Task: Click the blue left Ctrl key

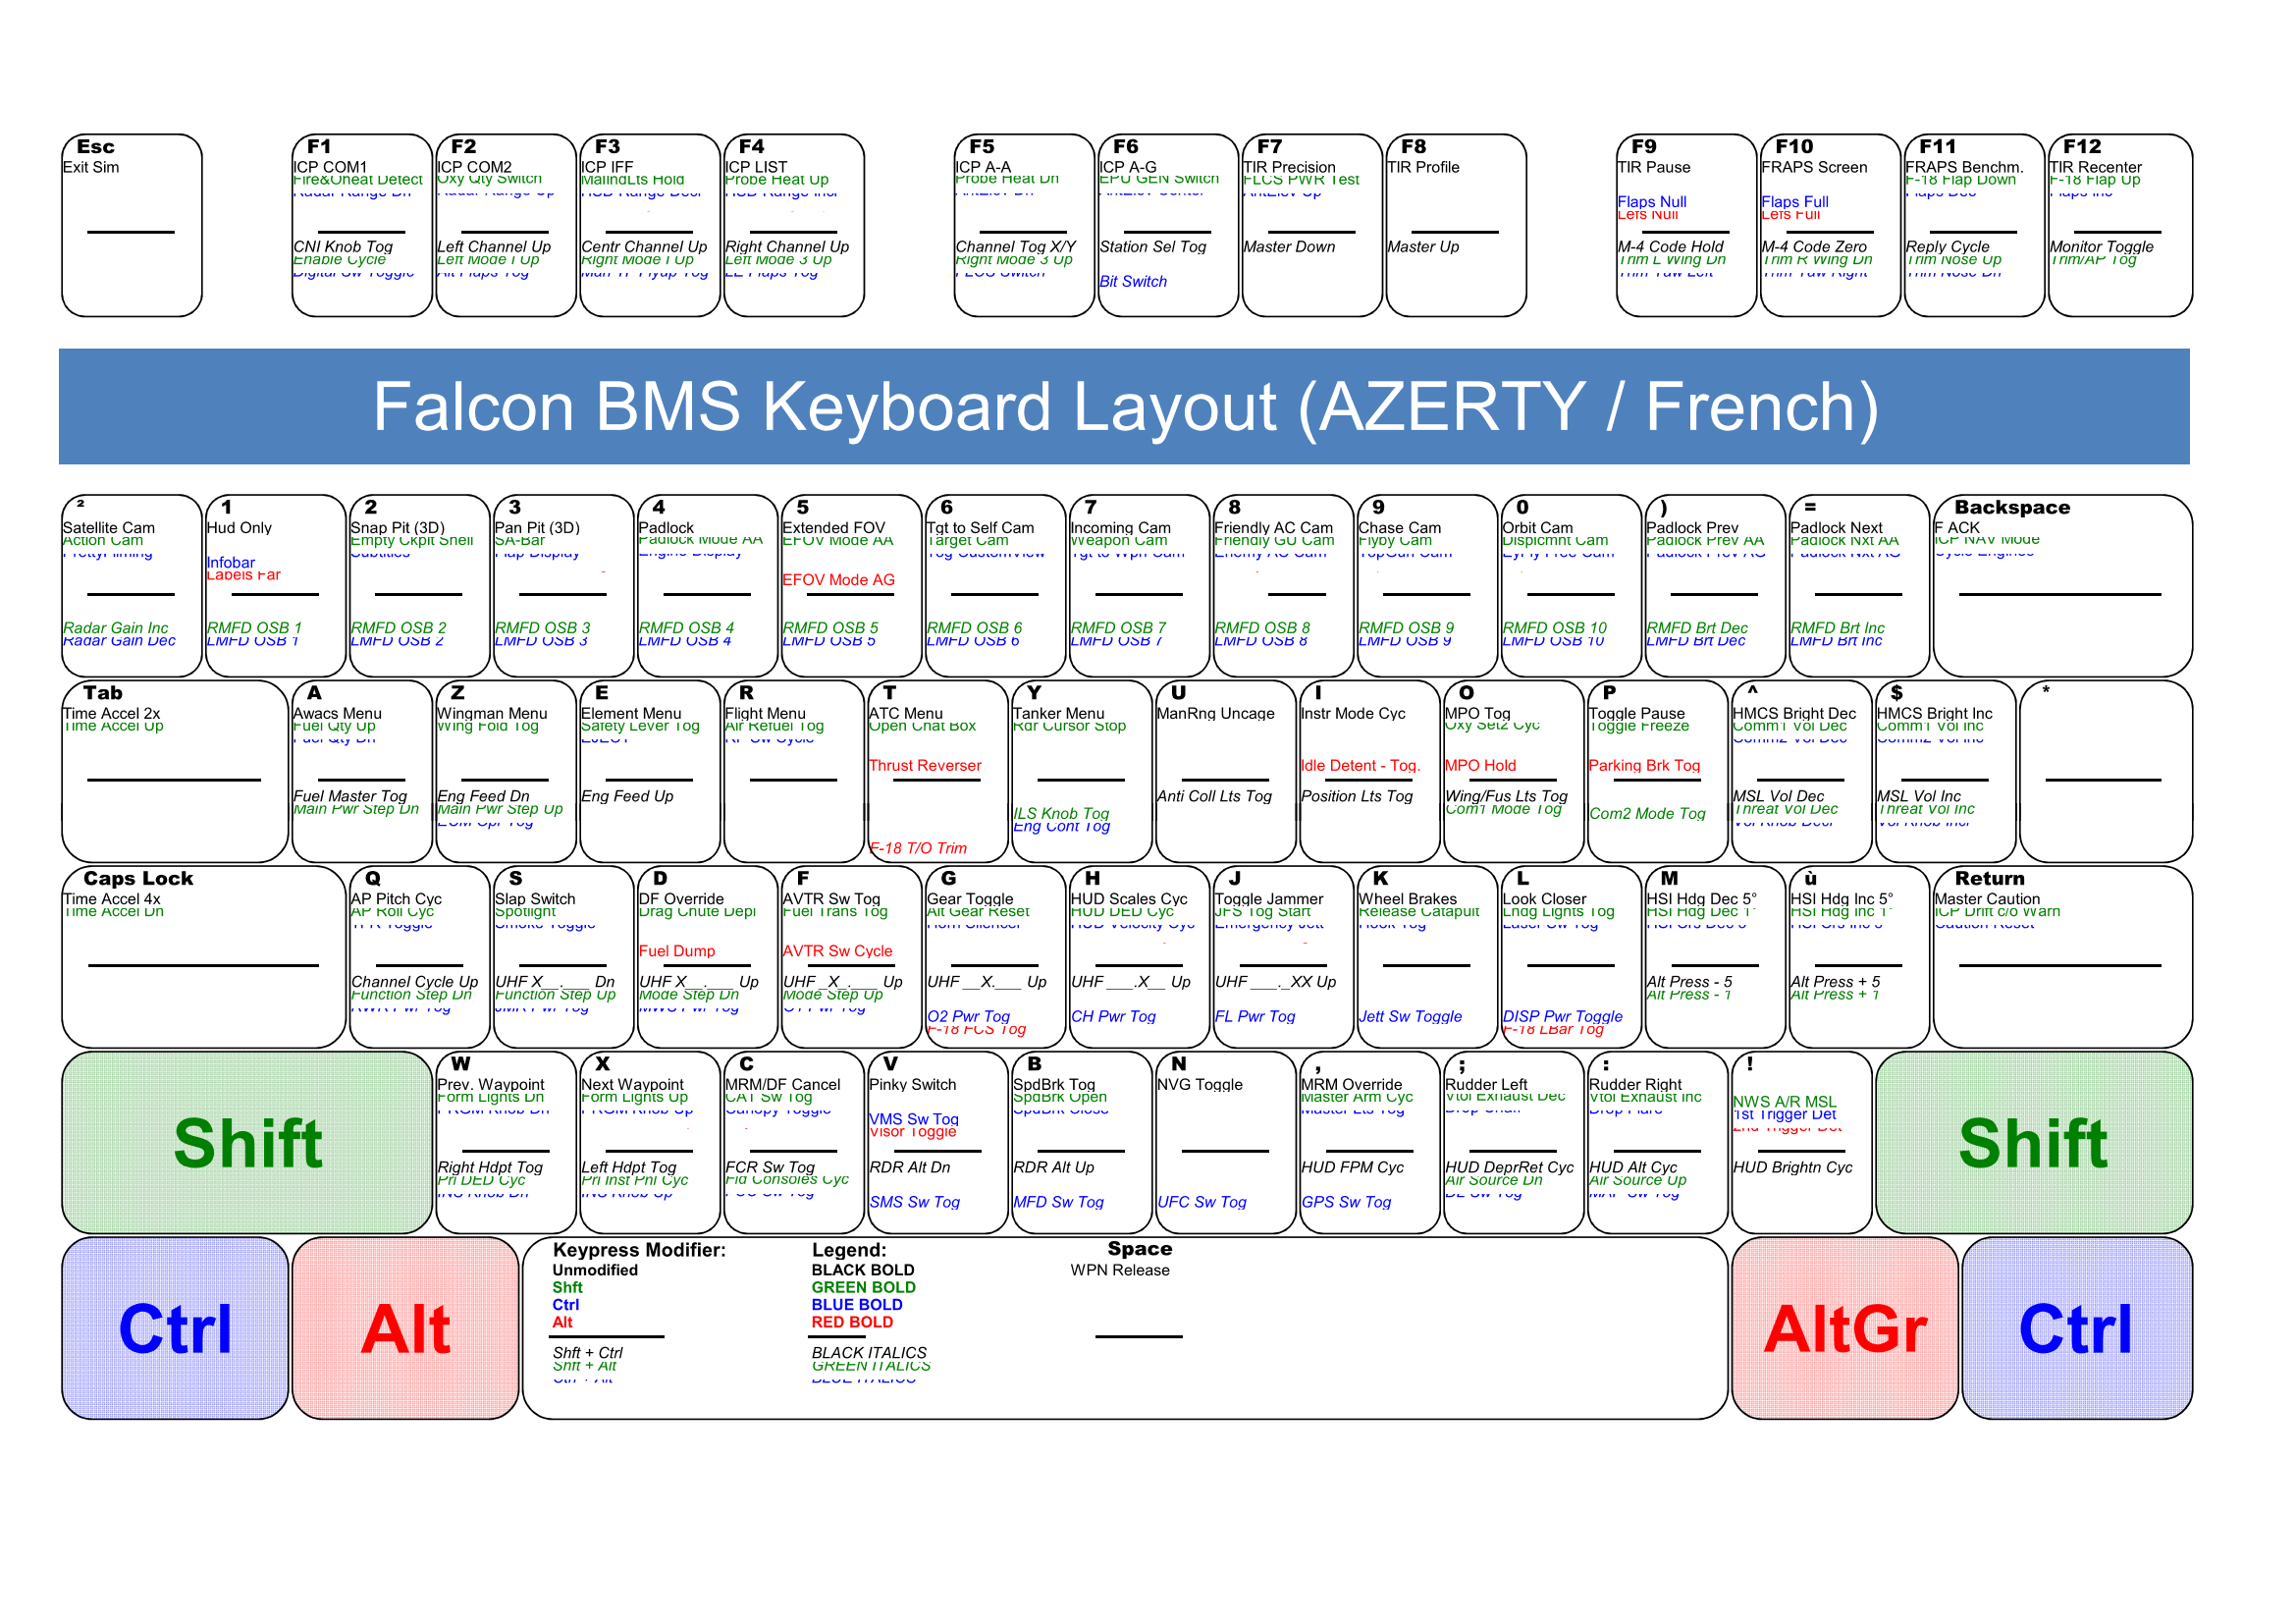Action: tap(175, 1328)
